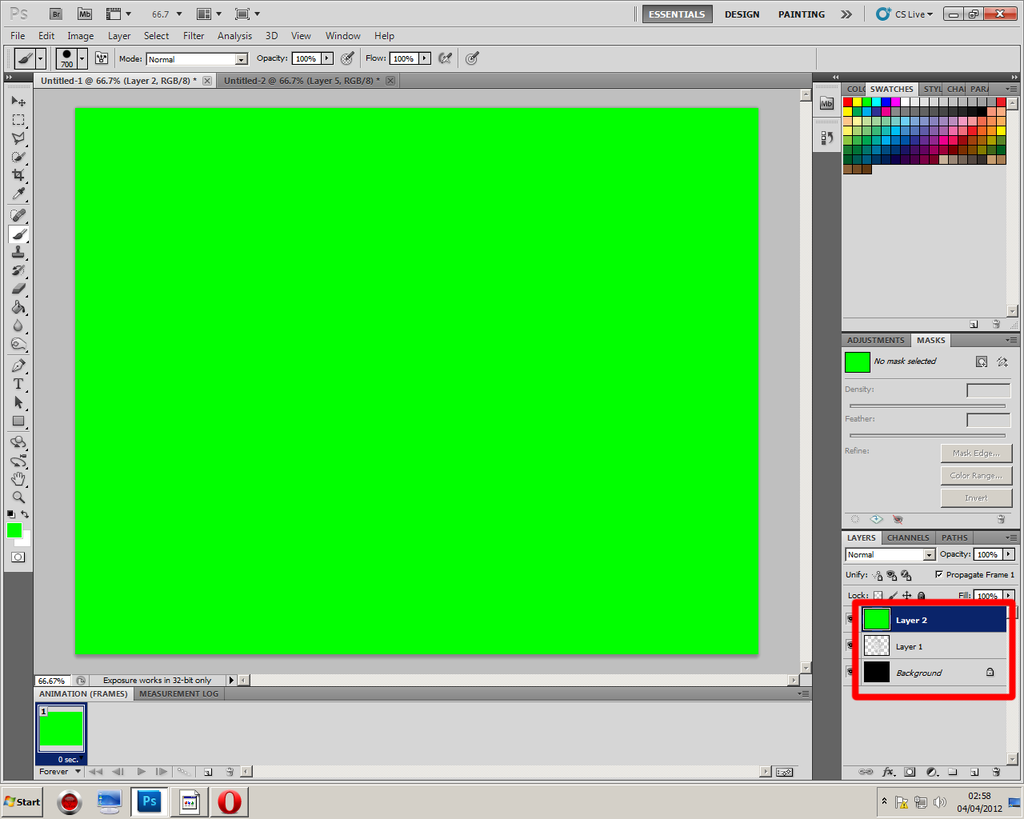Launch Bridge from the Br icon

click(56, 14)
